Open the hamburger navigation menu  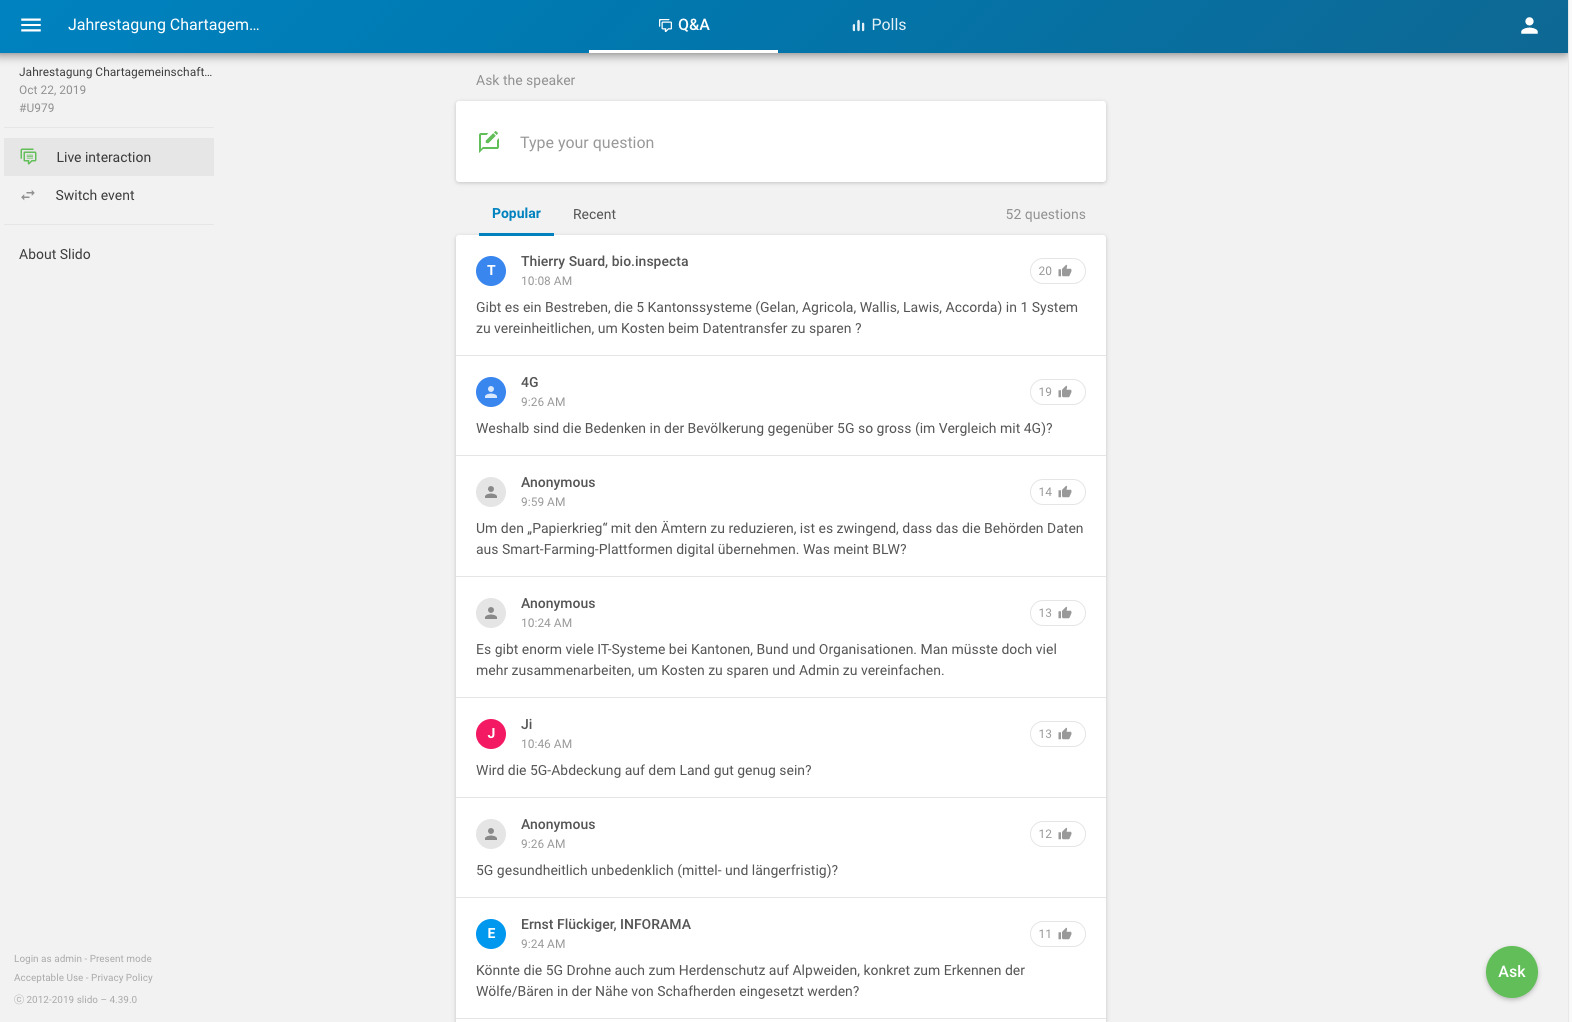click(31, 25)
